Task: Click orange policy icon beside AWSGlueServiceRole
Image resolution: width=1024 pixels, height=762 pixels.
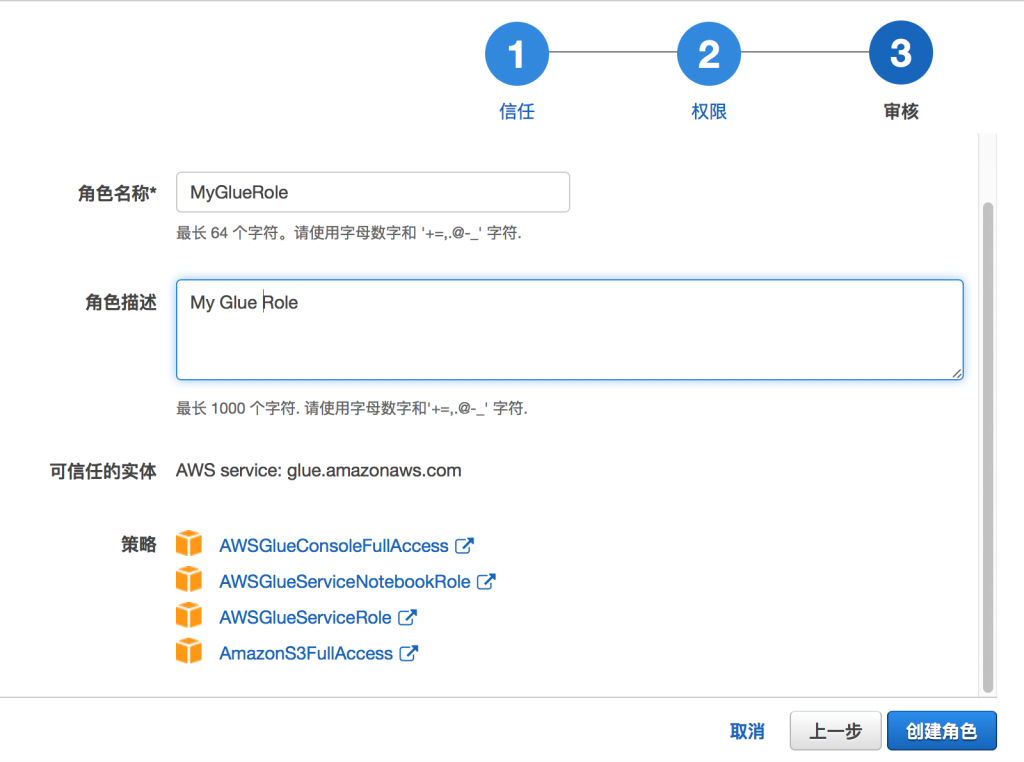Action: pos(189,616)
